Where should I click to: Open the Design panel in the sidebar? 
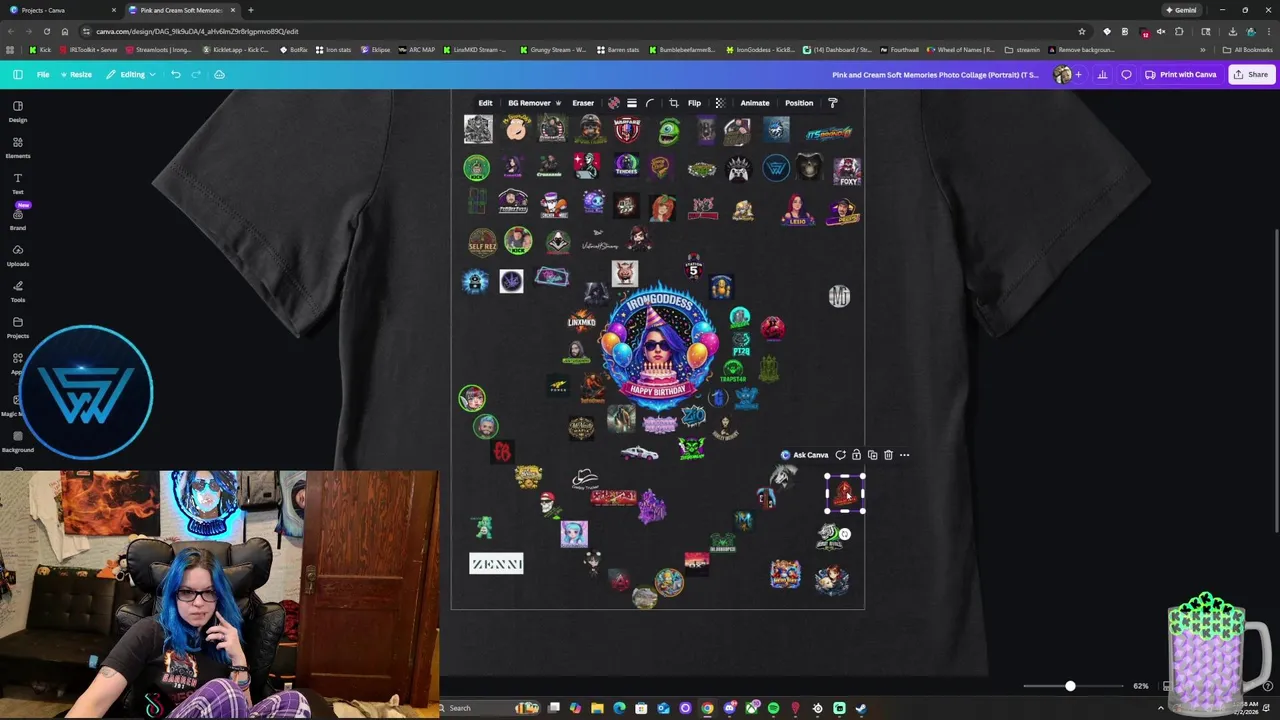pos(18,111)
